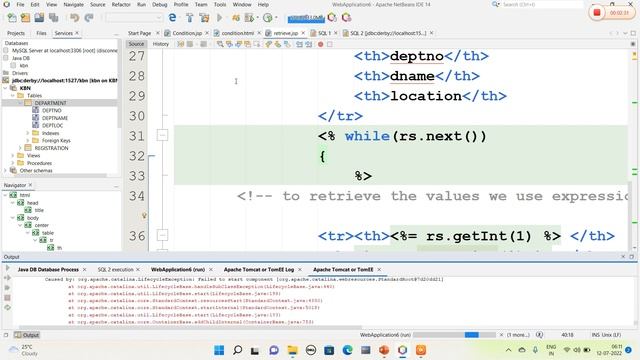
Task: Open the SQL 1 editor tab
Action: click(x=324, y=33)
